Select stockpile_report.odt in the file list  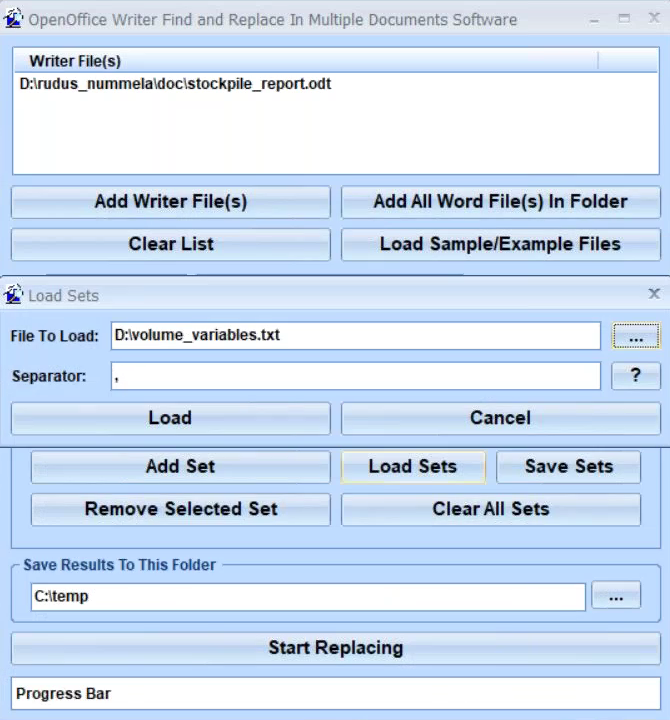175,84
